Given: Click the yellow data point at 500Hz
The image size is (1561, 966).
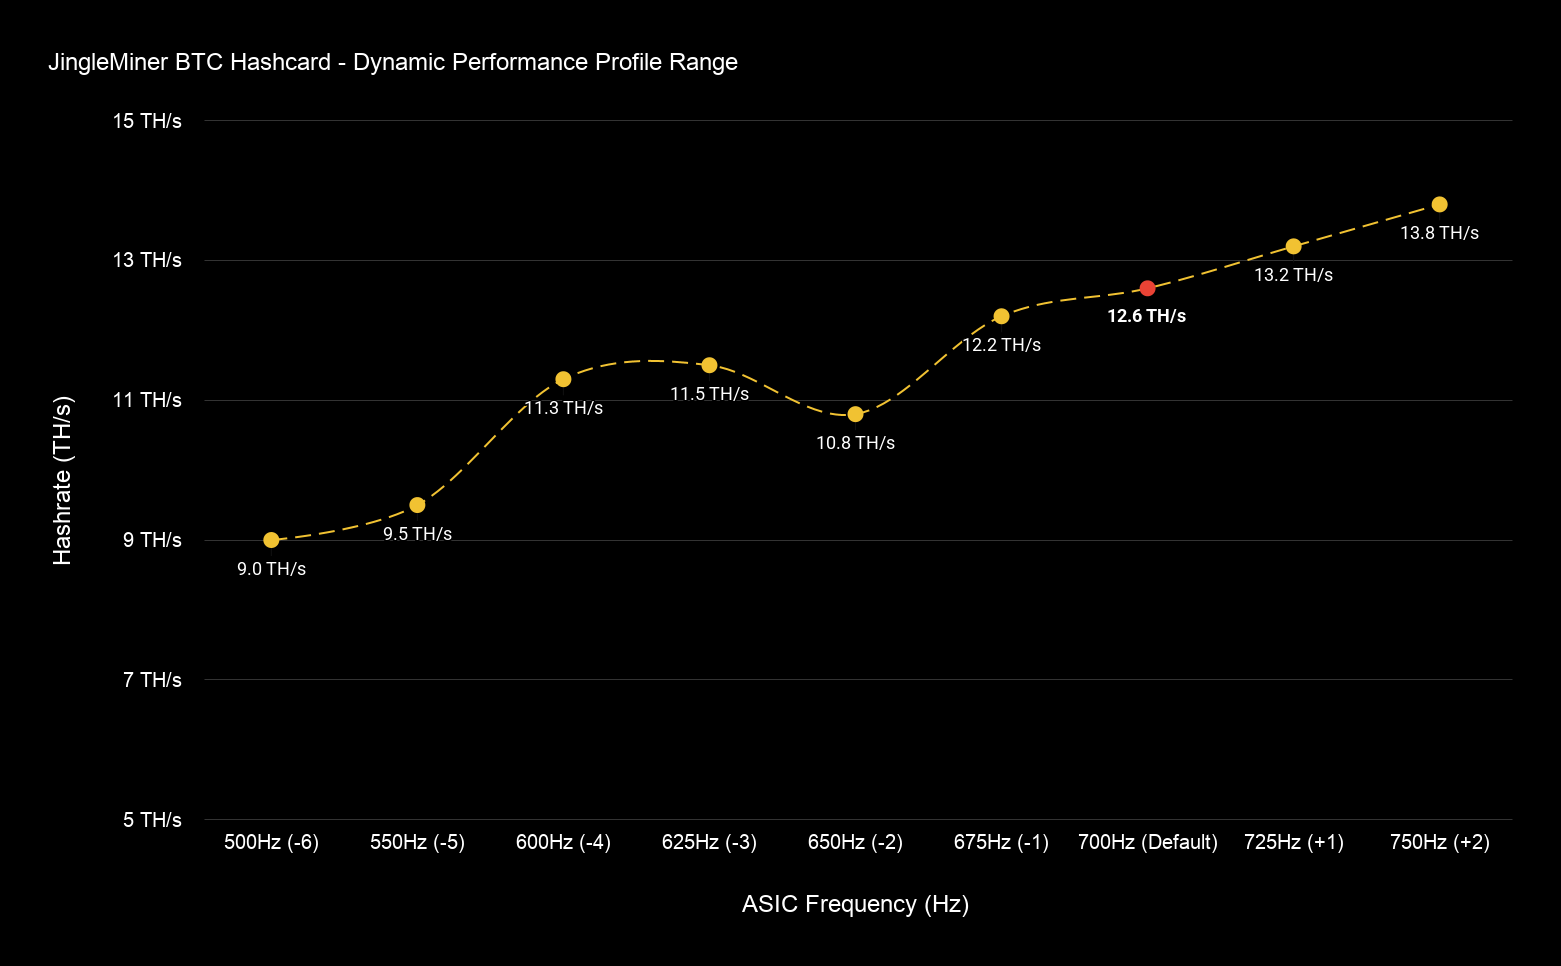Looking at the screenshot, I should [271, 540].
